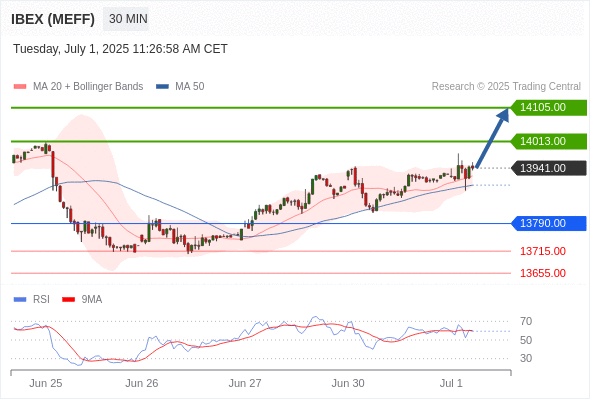The image size is (590, 400).
Task: Click the blue MA 50 legend swatch
Action: 162,87
